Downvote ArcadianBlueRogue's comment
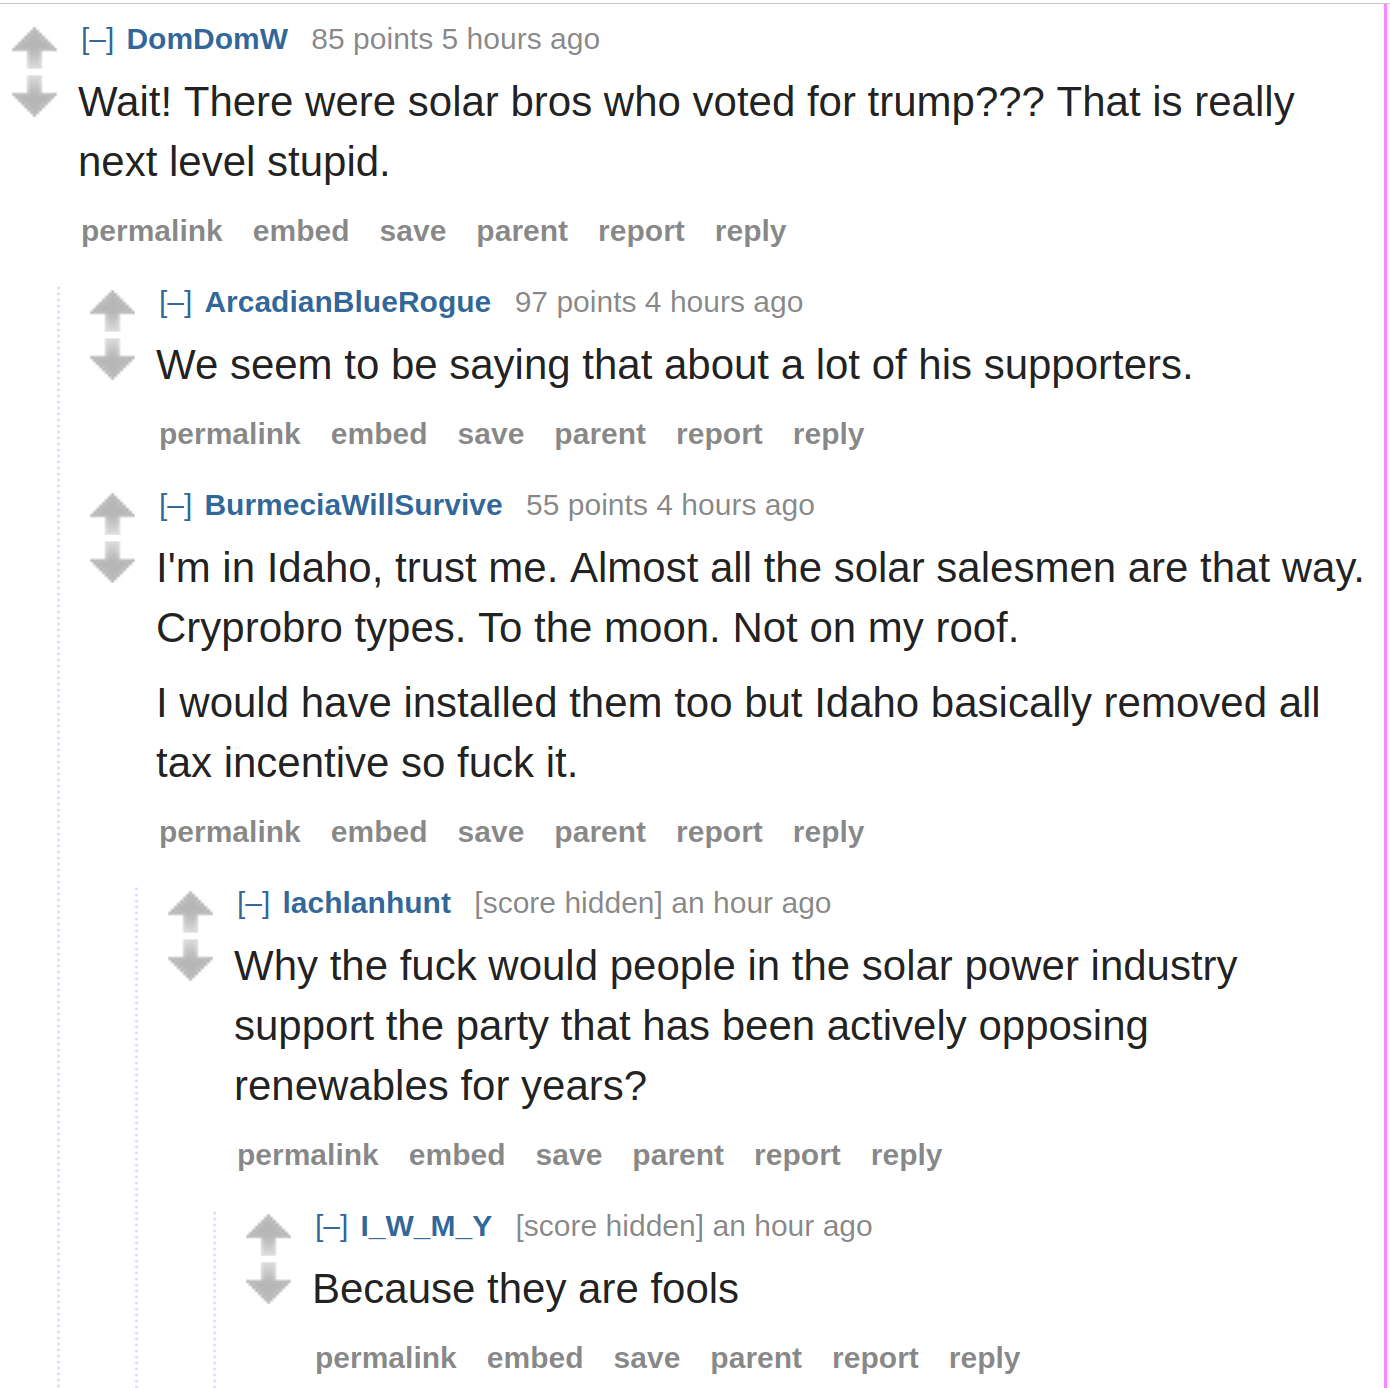The image size is (1390, 1388). pos(112,360)
